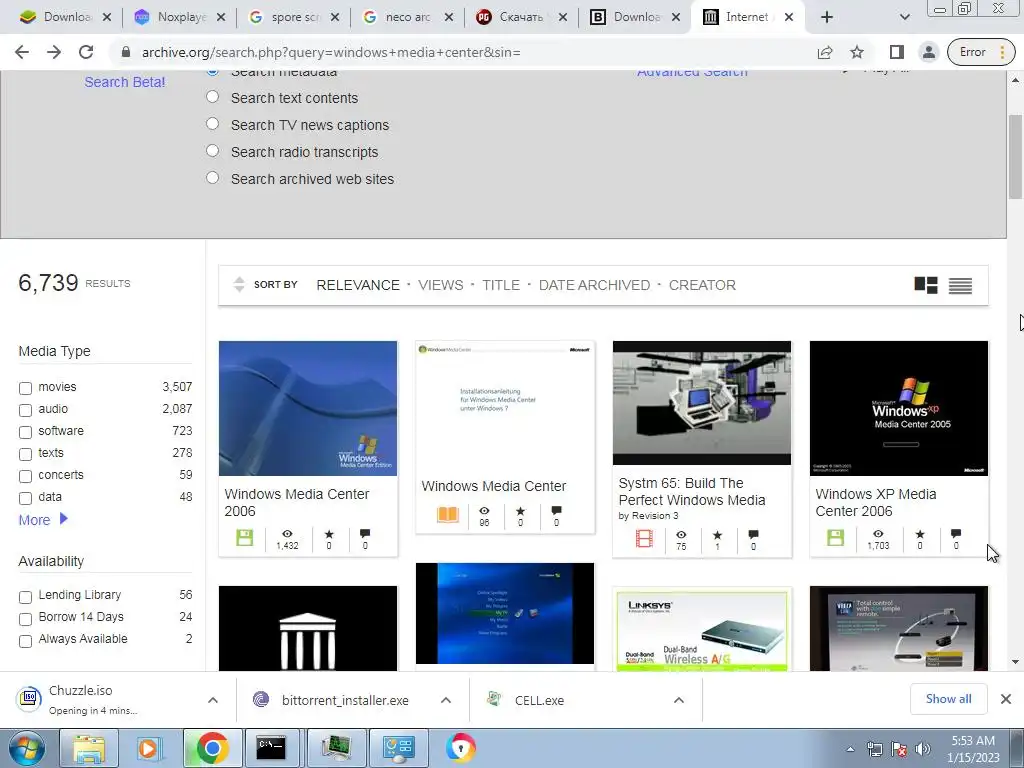Share this page via address bar icon
This screenshot has height=768, width=1024.
point(825,52)
